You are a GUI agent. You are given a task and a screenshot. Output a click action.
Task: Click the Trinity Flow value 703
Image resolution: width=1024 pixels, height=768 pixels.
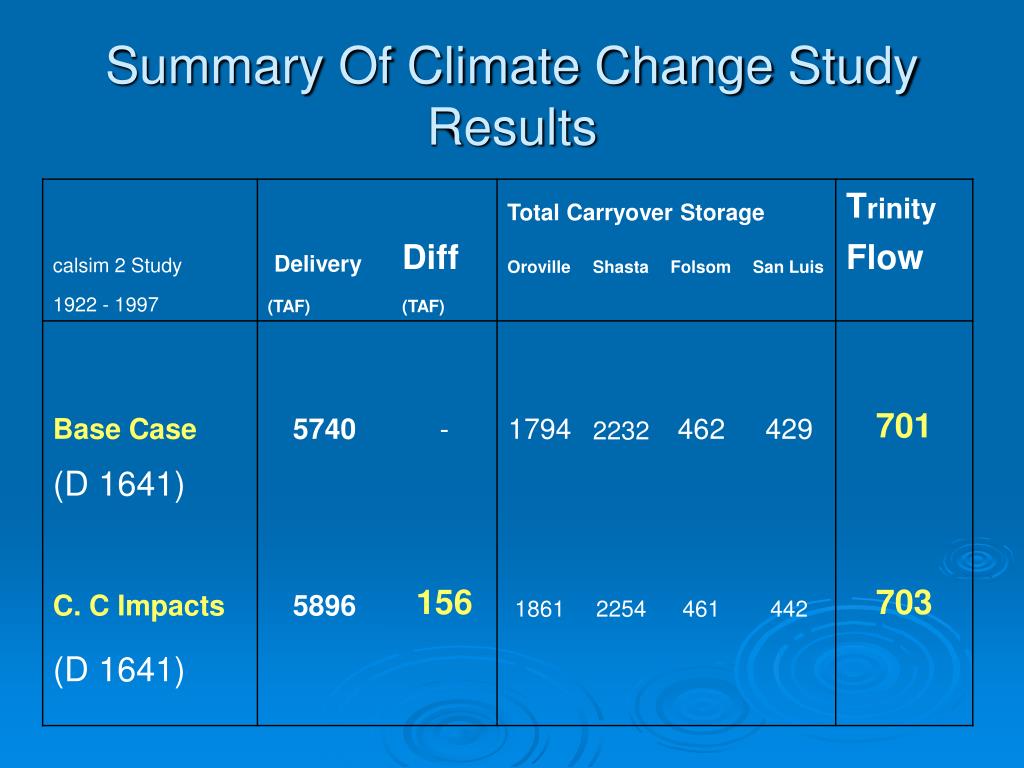tap(904, 602)
